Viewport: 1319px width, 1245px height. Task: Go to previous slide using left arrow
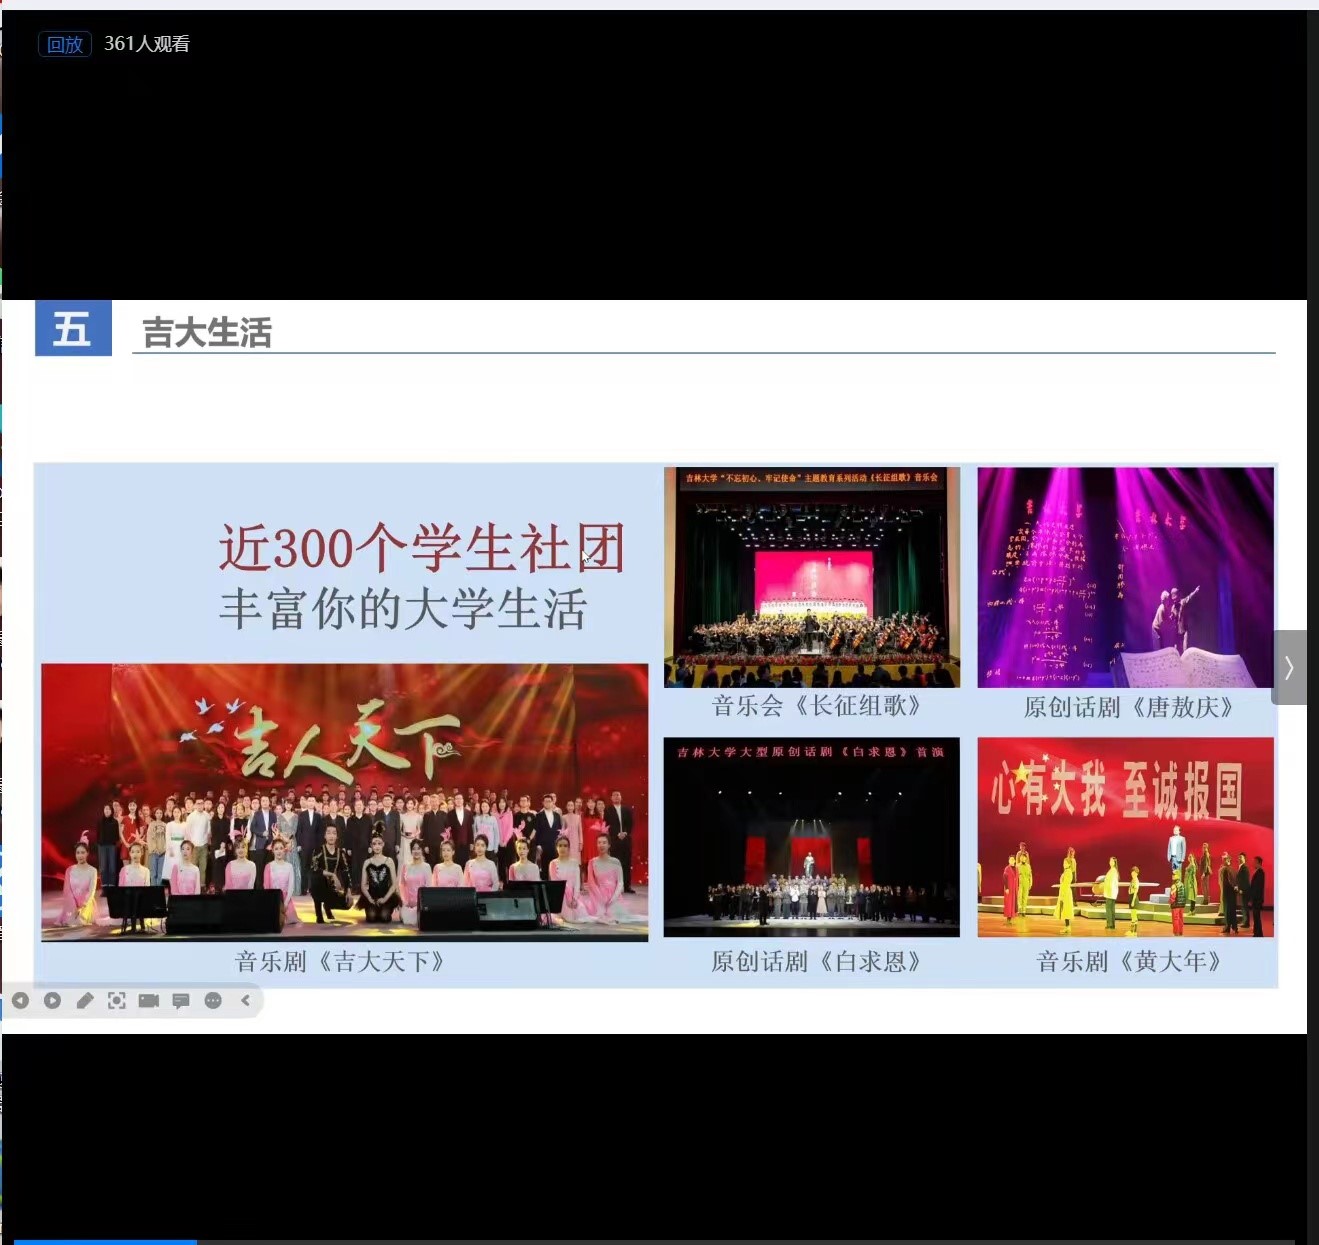coord(20,1000)
